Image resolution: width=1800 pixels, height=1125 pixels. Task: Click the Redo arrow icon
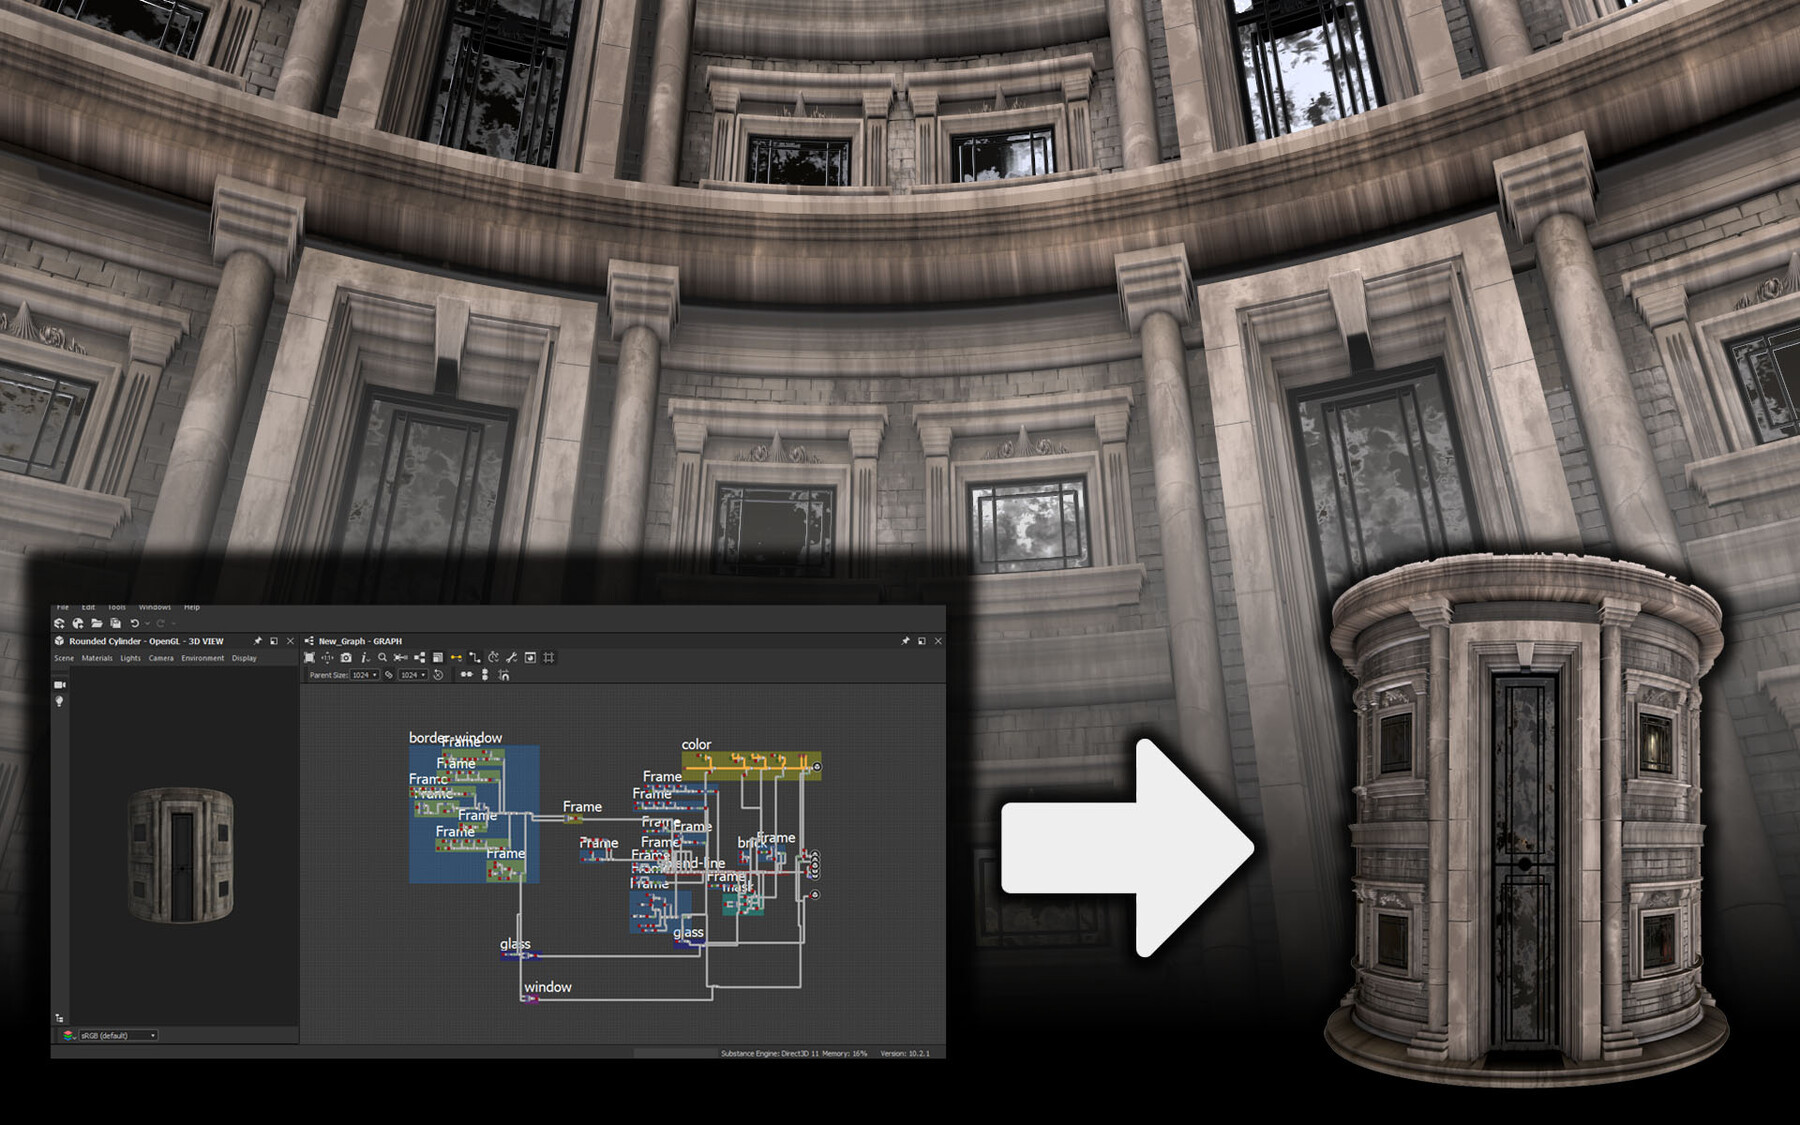(160, 623)
